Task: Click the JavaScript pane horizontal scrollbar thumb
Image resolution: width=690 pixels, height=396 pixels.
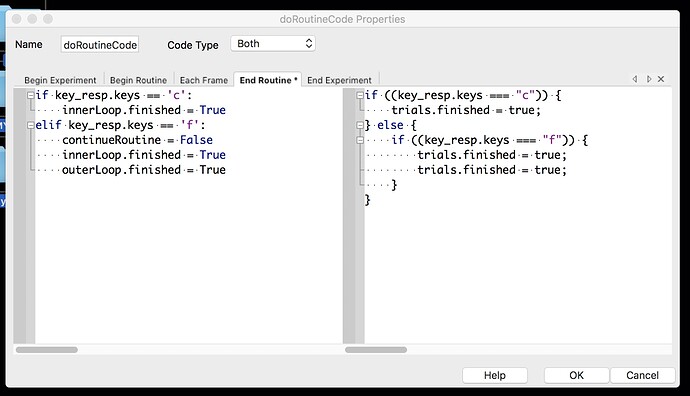Action: [376, 350]
